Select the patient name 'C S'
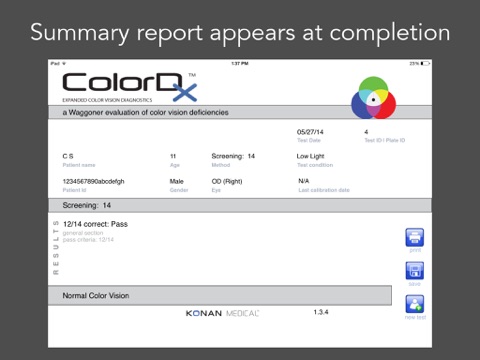This screenshot has height=360, width=480. pyautogui.click(x=68, y=156)
